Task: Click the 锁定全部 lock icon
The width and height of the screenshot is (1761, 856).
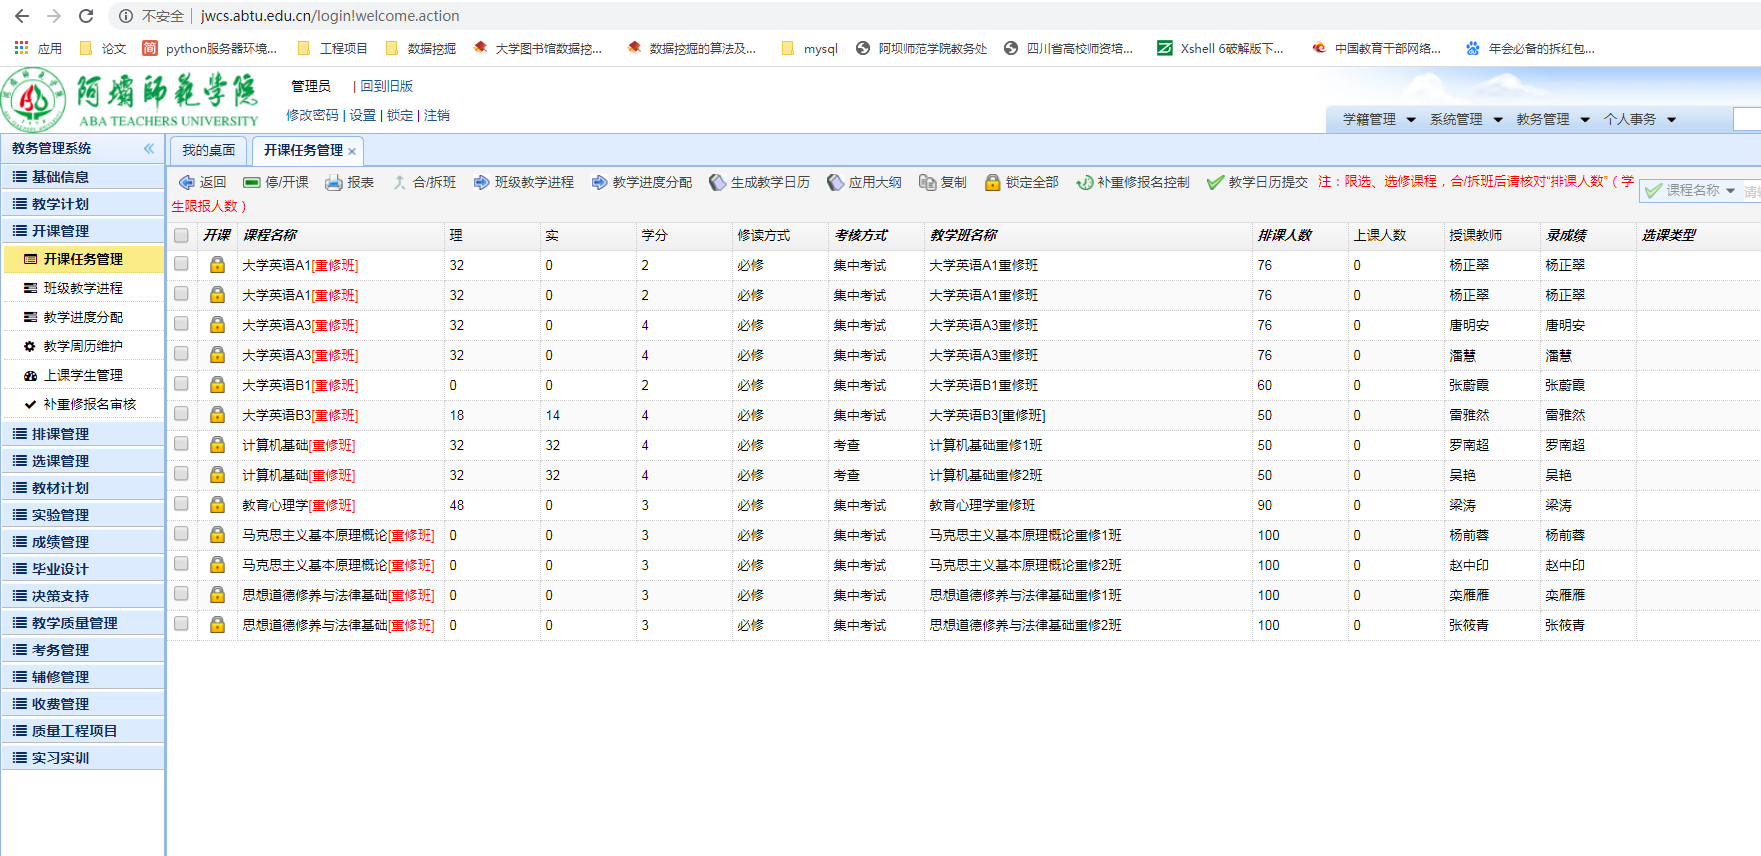Action: coord(992,182)
